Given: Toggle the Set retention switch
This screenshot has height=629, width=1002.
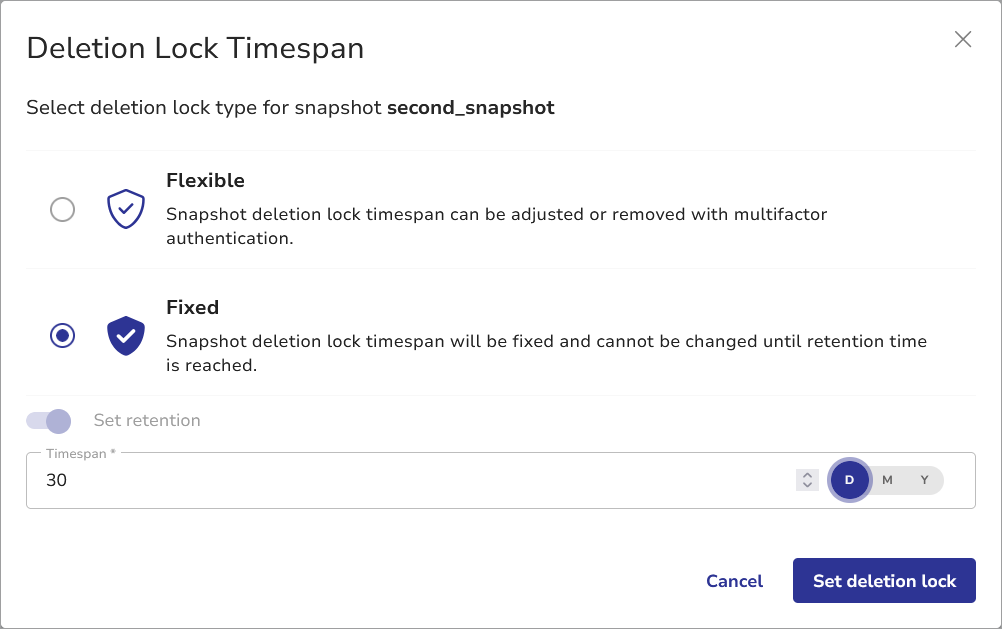Looking at the screenshot, I should (x=49, y=421).
